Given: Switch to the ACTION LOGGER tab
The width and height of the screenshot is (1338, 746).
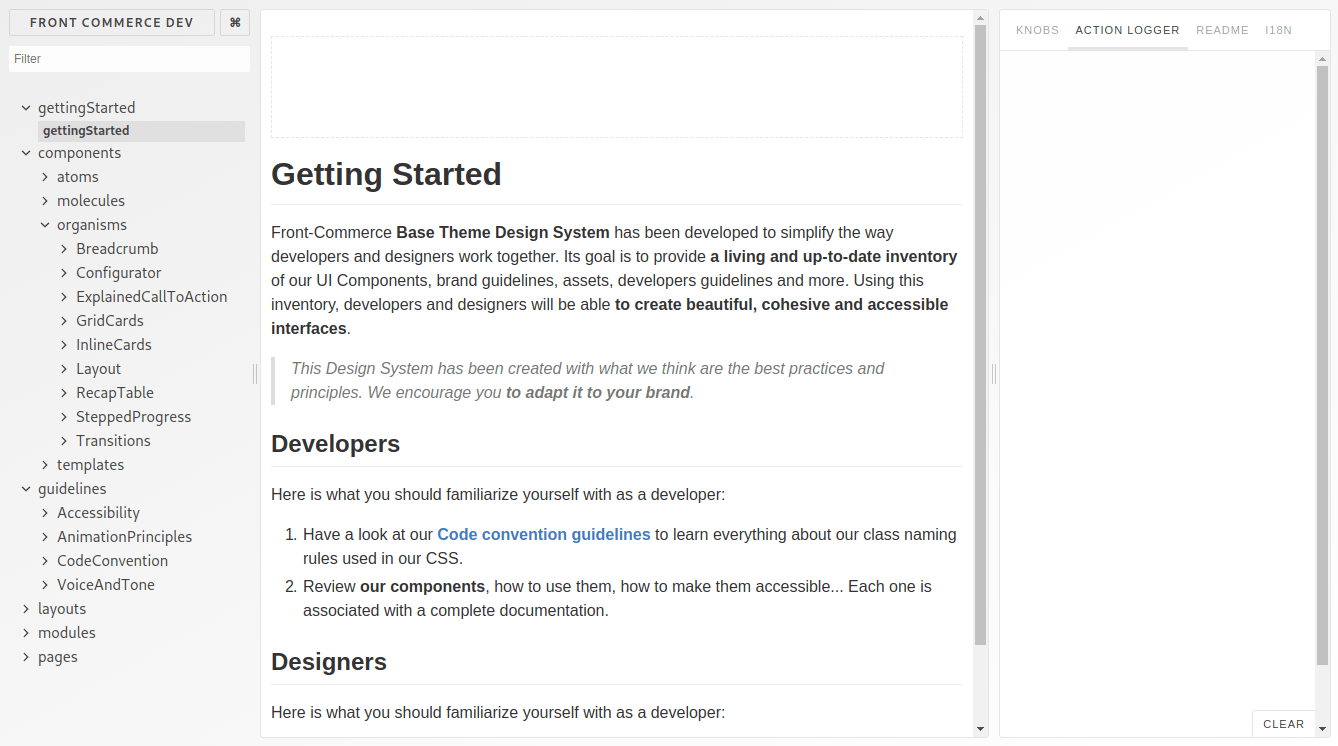Looking at the screenshot, I should (x=1127, y=30).
